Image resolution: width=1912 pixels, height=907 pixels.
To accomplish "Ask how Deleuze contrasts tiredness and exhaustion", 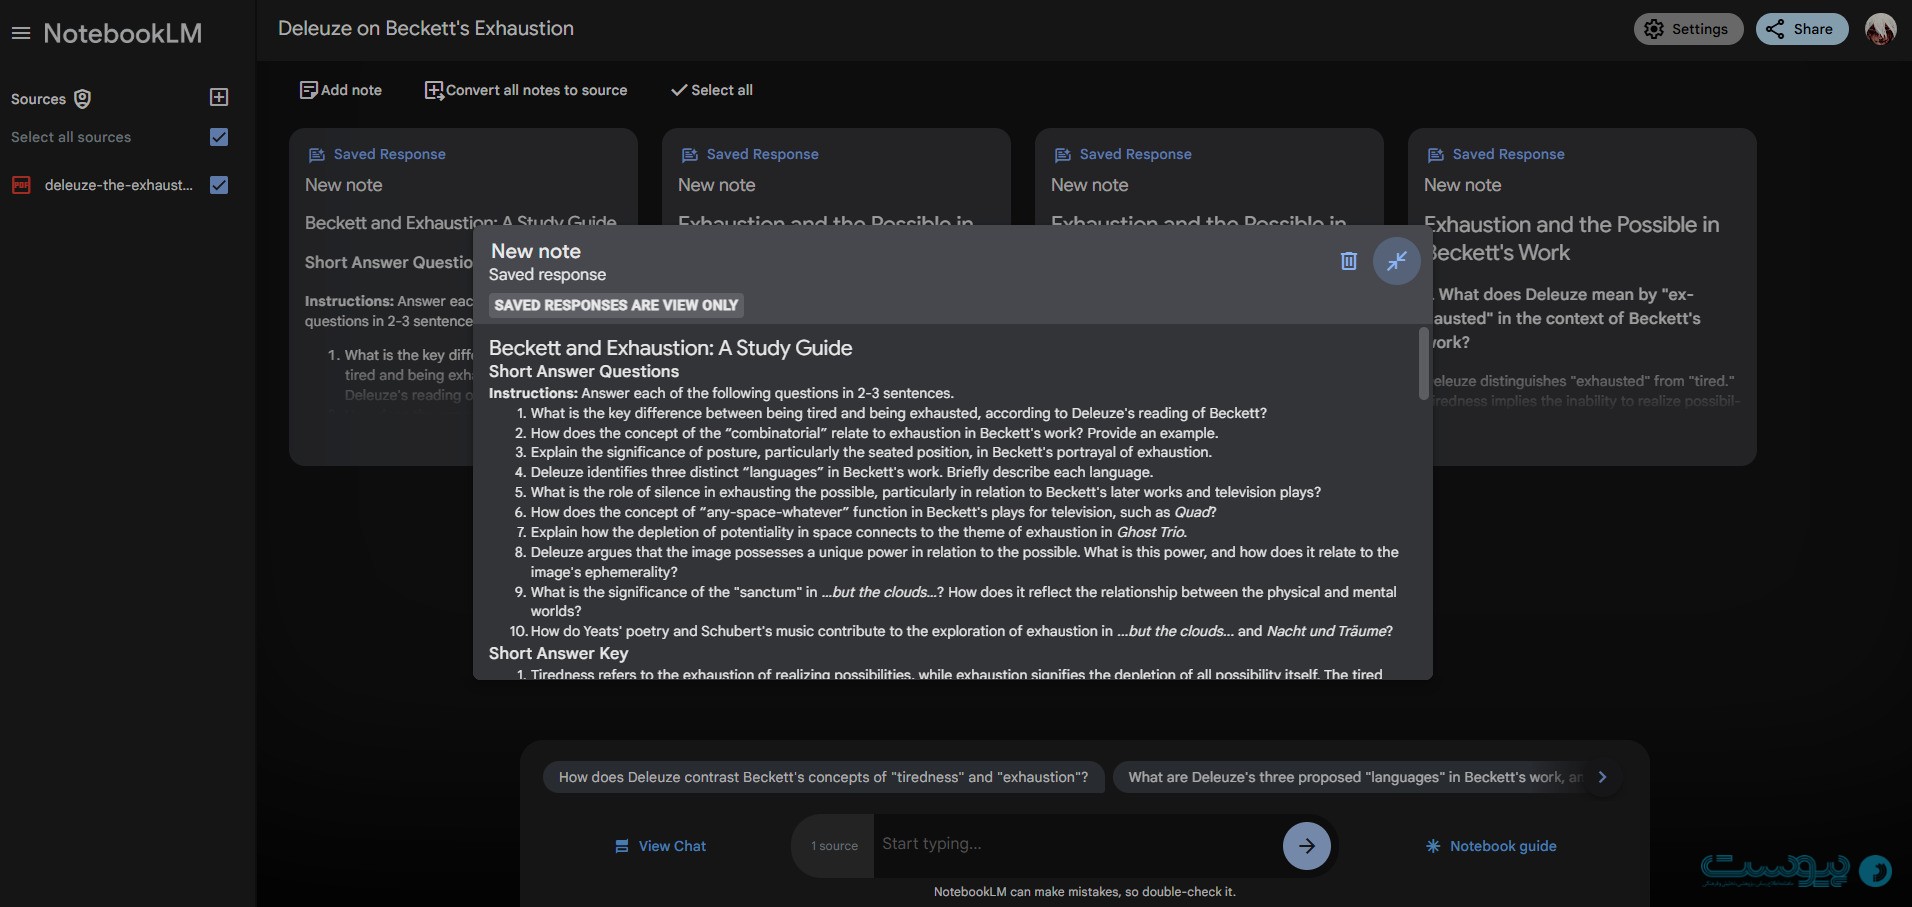I will (823, 777).
